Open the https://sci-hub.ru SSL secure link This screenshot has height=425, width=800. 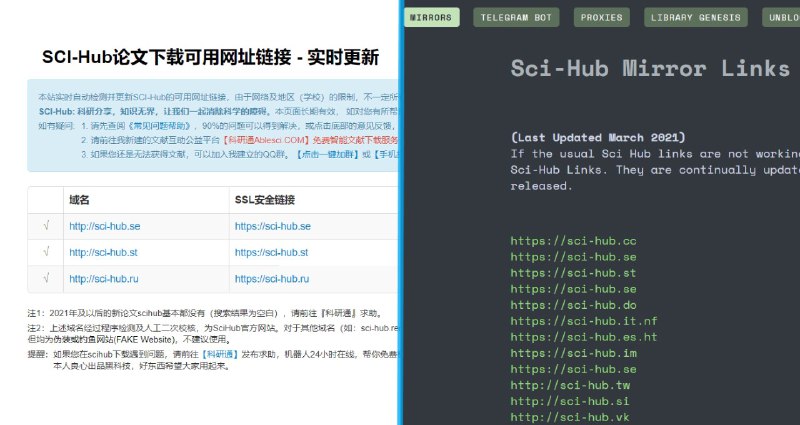pyautogui.click(x=272, y=278)
